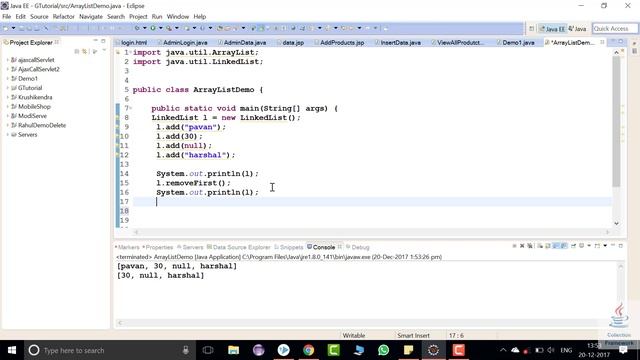
Task: Maximize the Project Explorer view
Action: 103,41
